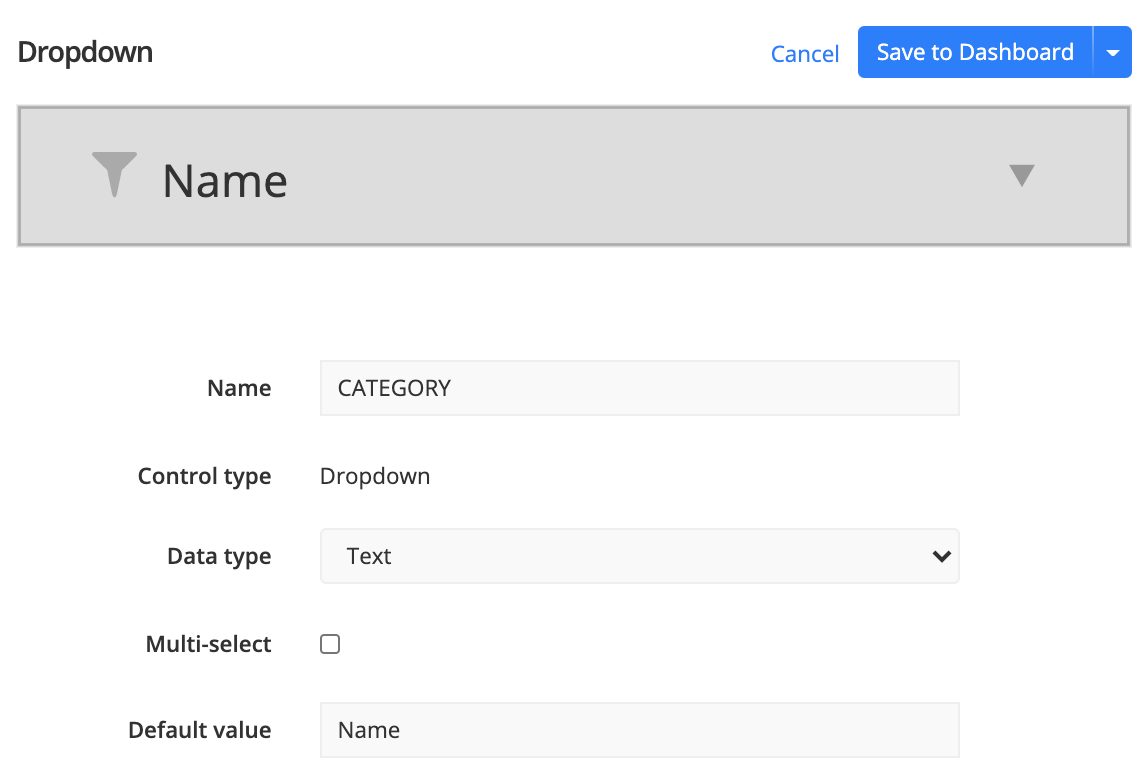Cancel the dropdown control editing
The width and height of the screenshot is (1146, 772).
click(805, 53)
